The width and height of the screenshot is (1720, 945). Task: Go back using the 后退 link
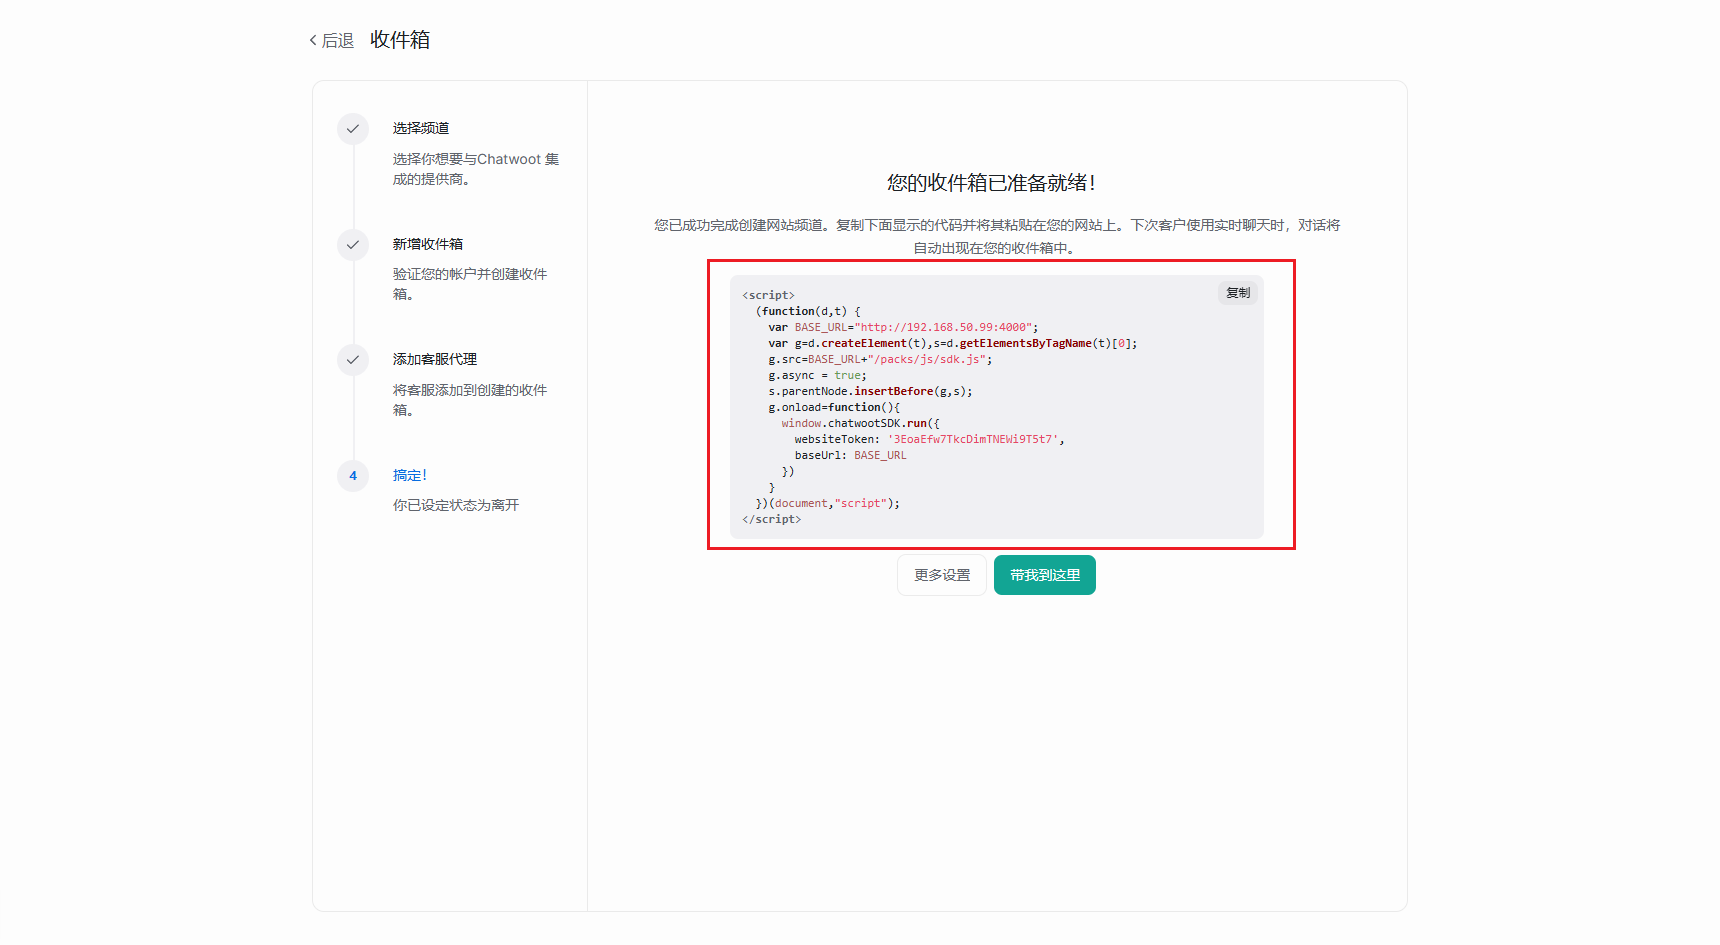tap(337, 40)
